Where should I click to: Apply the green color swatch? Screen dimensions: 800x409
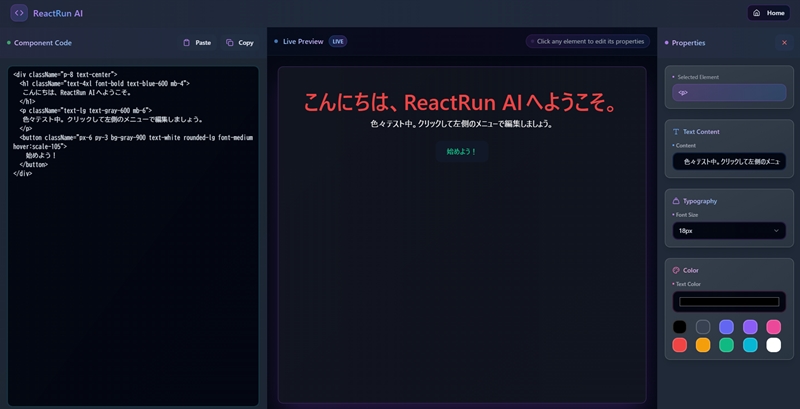click(726, 345)
